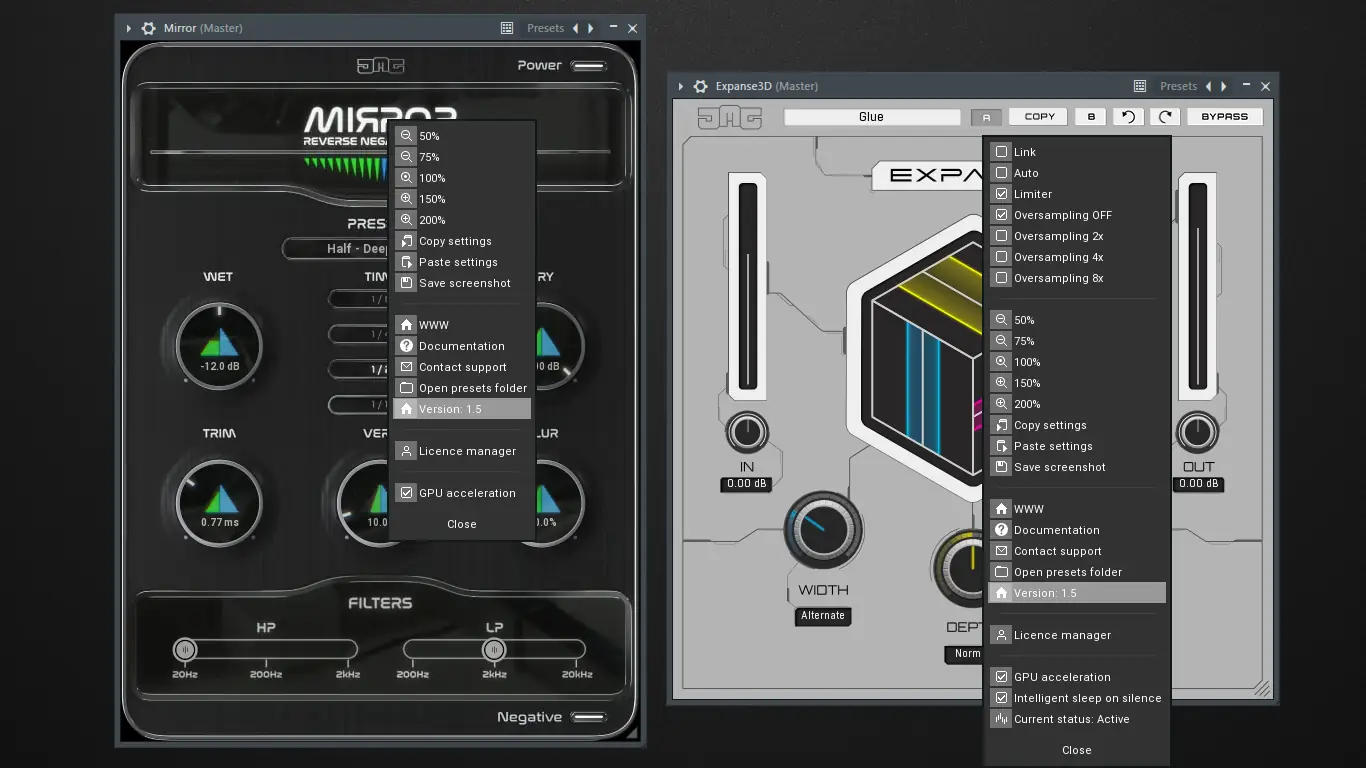Click Licence manager user icon in Expanse3D menu
Image resolution: width=1366 pixels, height=768 pixels.
(x=1001, y=635)
